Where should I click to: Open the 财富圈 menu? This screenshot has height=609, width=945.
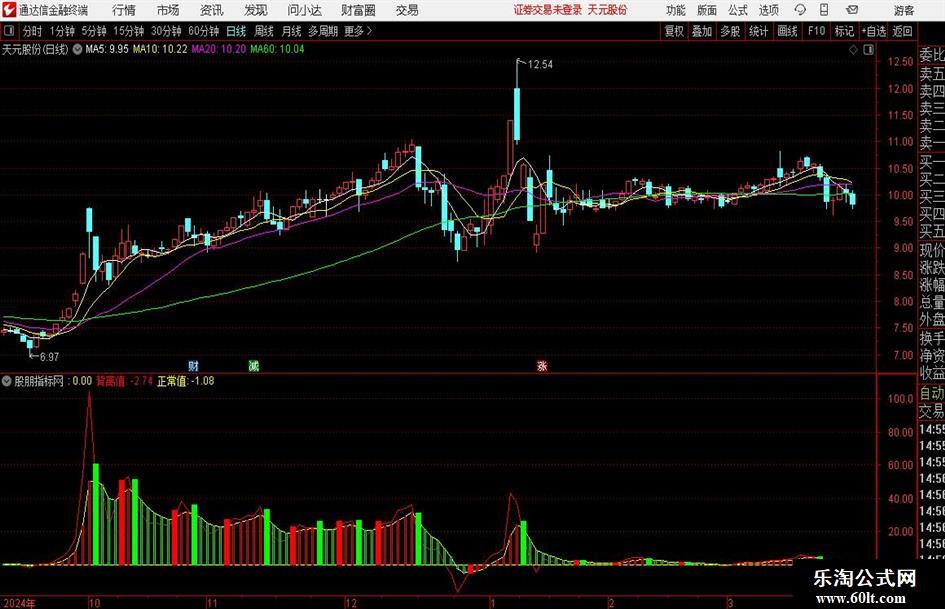(358, 10)
